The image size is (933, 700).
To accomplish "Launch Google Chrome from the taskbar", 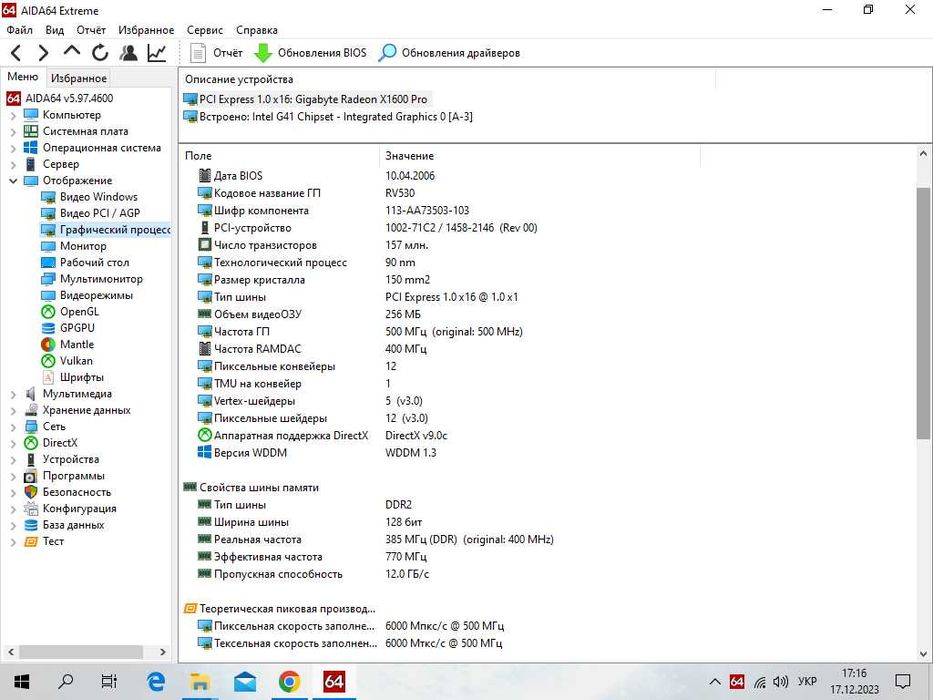I will pyautogui.click(x=289, y=682).
